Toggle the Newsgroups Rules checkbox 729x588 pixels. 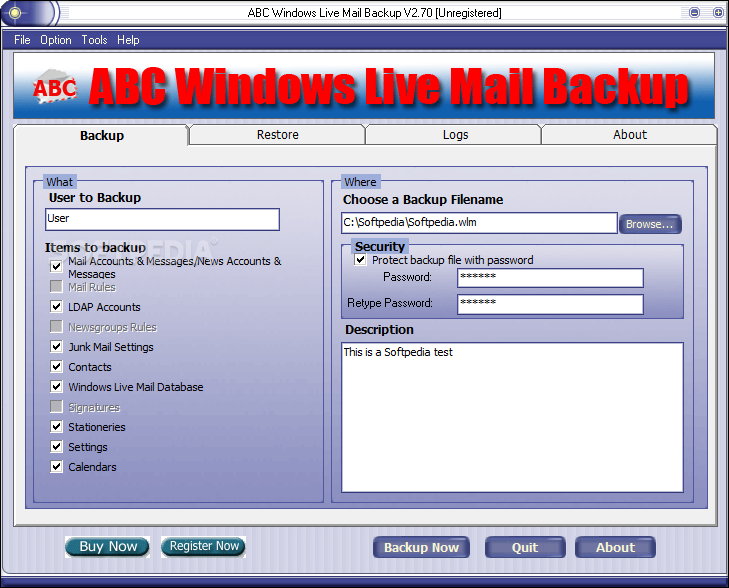pyautogui.click(x=56, y=326)
